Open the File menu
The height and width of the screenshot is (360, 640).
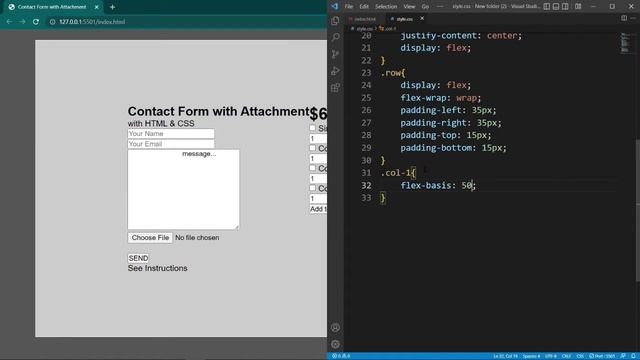[x=349, y=7]
